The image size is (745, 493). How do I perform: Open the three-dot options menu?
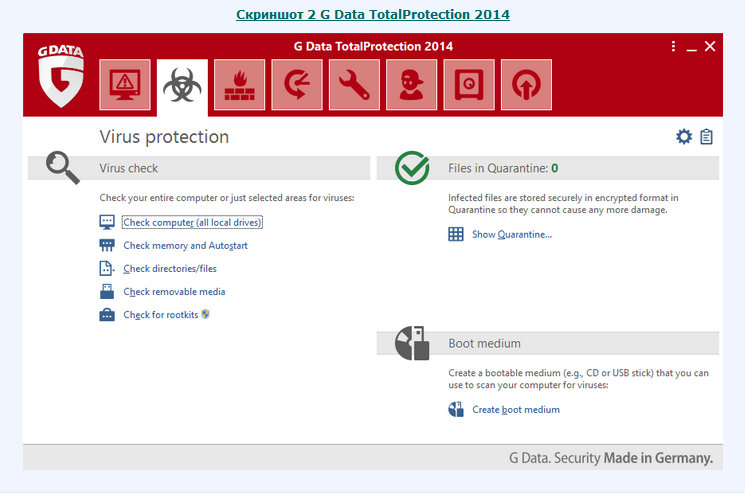673,46
